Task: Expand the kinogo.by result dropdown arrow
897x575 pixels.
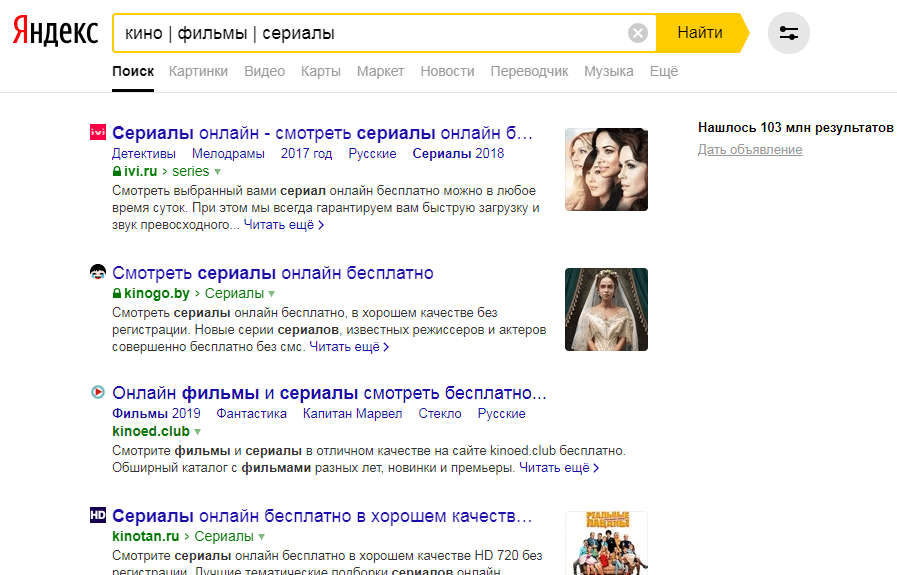Action: pos(272,294)
